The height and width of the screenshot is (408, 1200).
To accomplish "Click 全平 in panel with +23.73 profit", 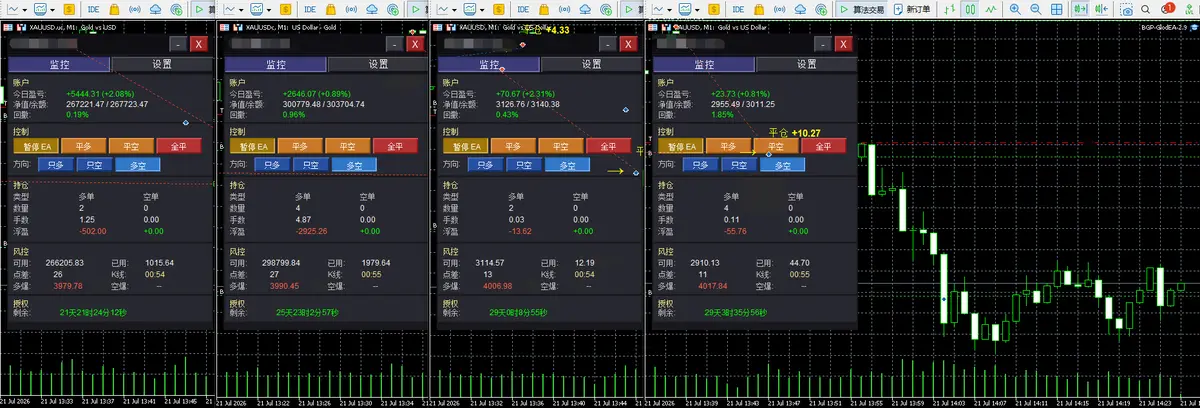I will click(x=824, y=146).
